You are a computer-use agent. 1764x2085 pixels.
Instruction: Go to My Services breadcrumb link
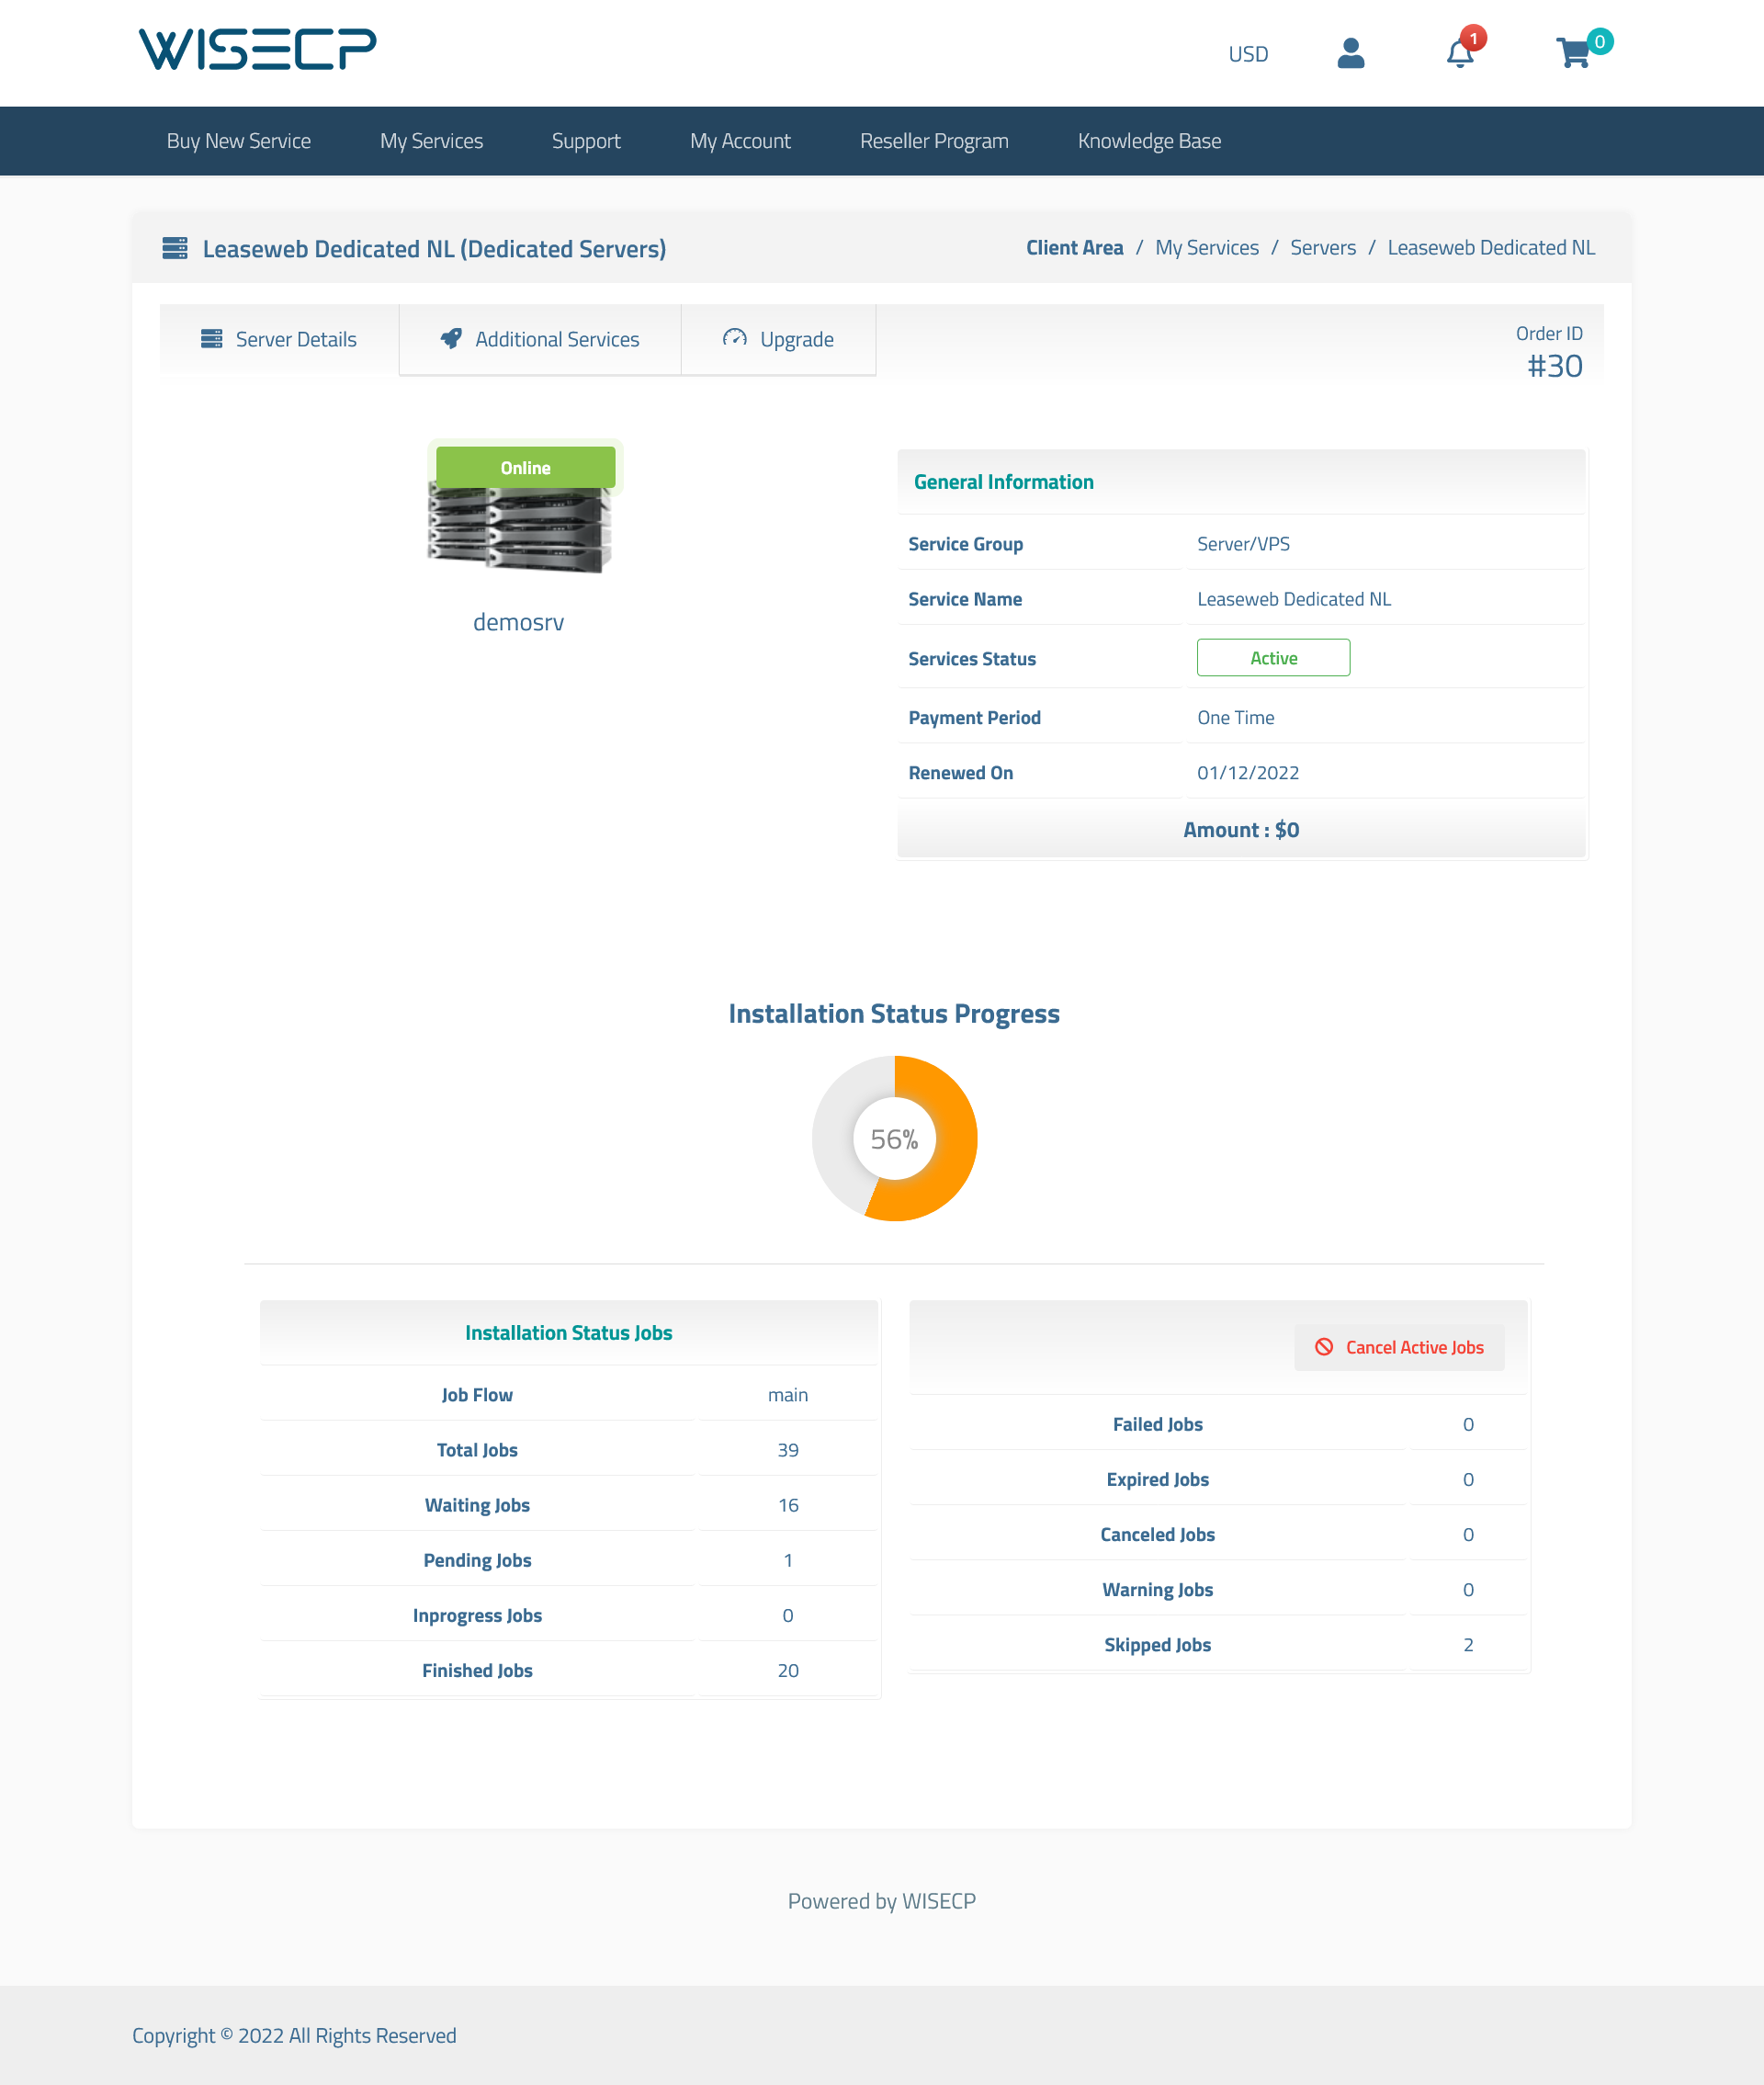tap(1207, 248)
